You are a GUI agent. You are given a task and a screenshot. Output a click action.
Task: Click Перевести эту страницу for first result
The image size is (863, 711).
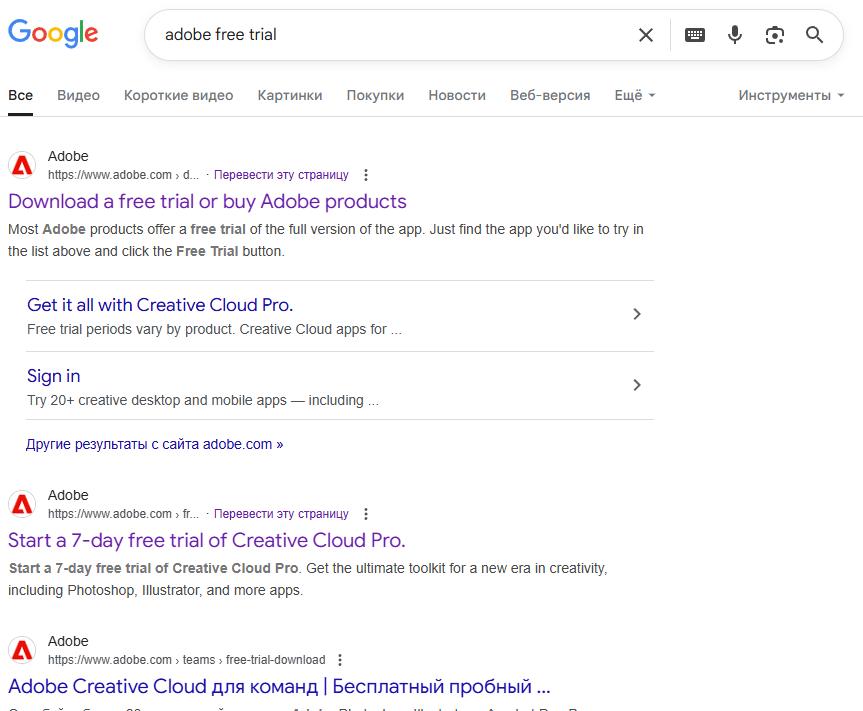click(281, 175)
